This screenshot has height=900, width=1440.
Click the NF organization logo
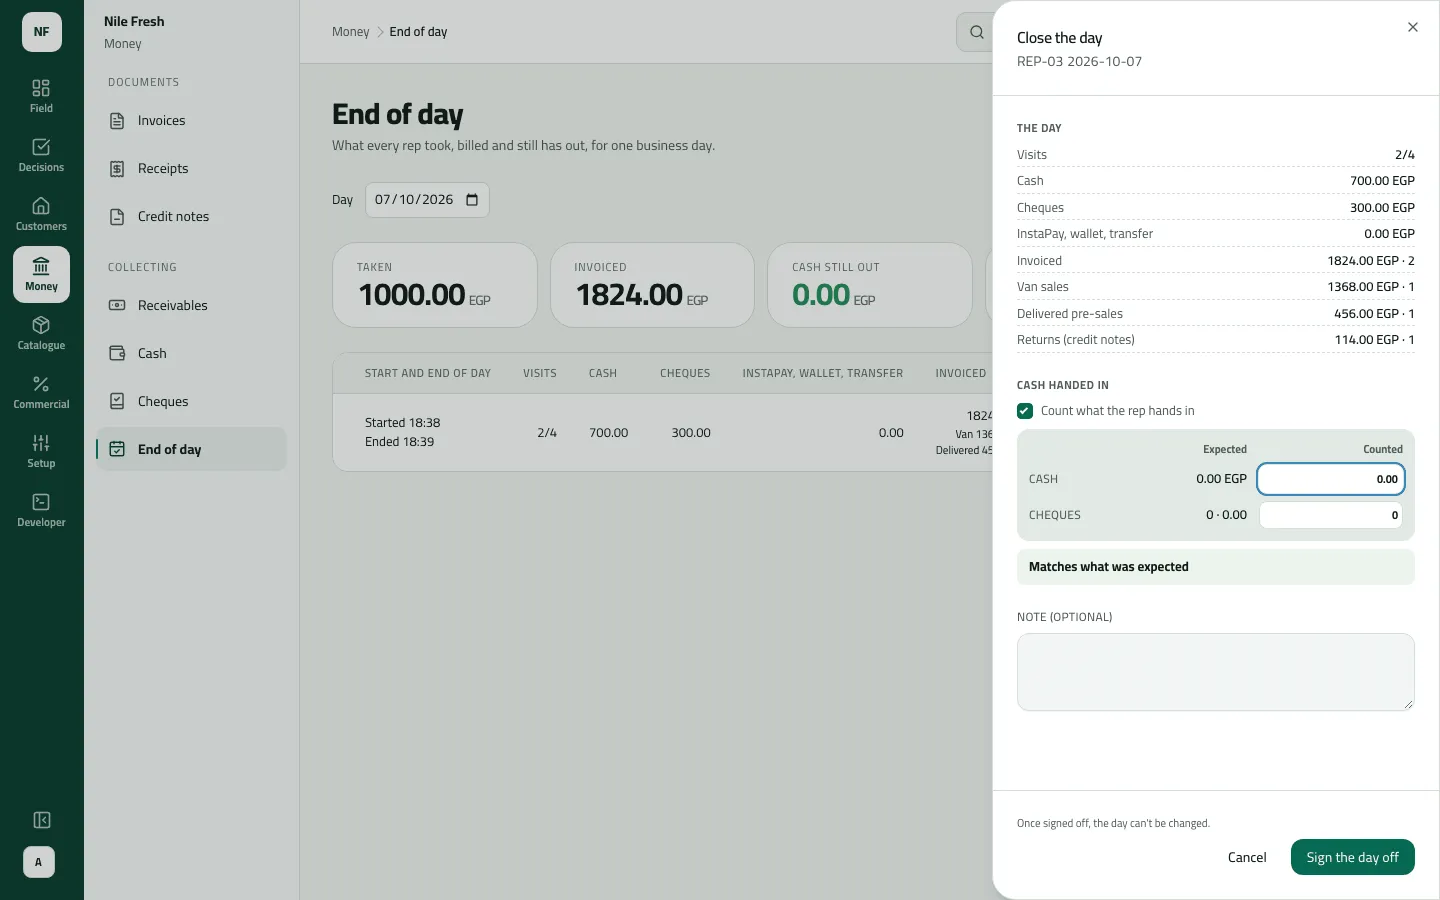(x=42, y=32)
